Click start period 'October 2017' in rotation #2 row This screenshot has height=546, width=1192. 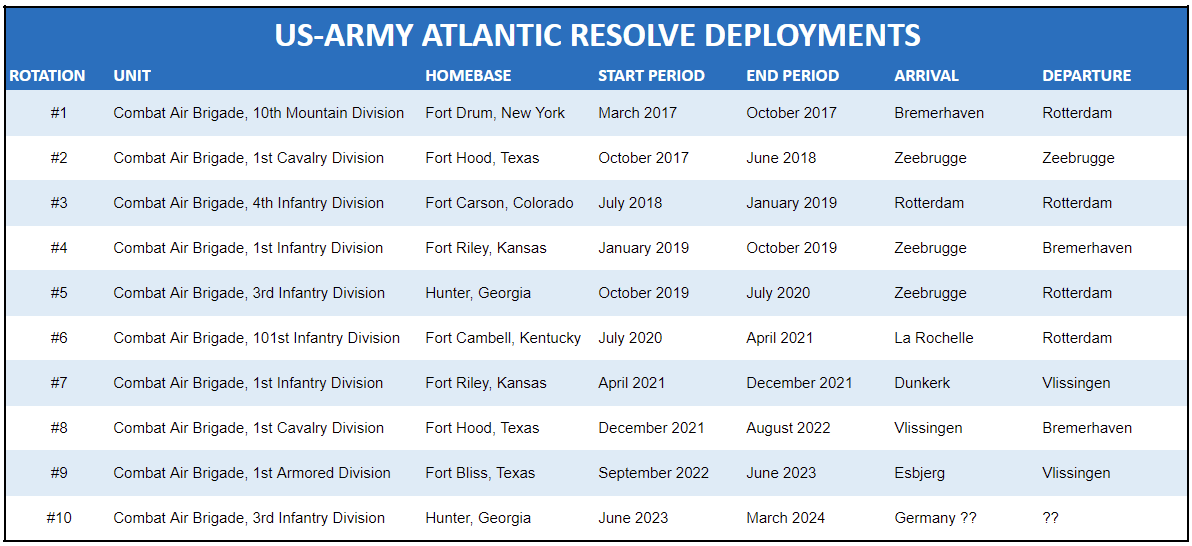point(644,158)
